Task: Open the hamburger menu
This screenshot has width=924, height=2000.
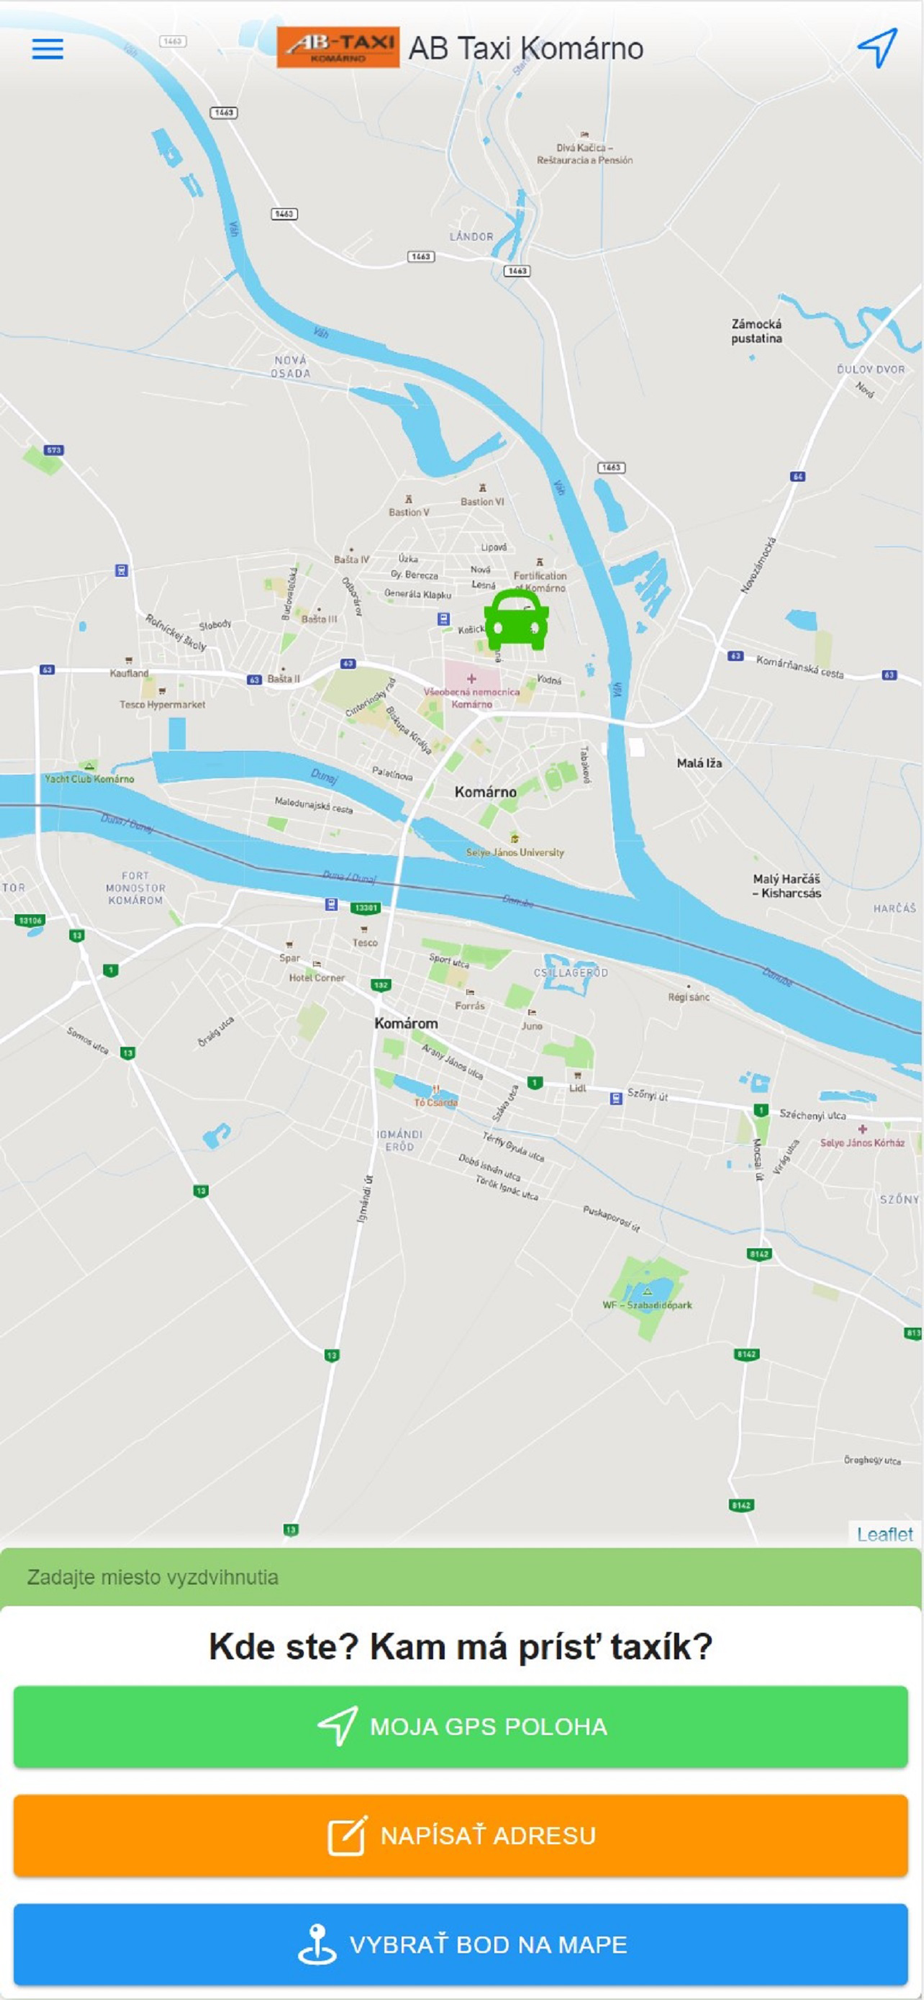Action: [47, 48]
